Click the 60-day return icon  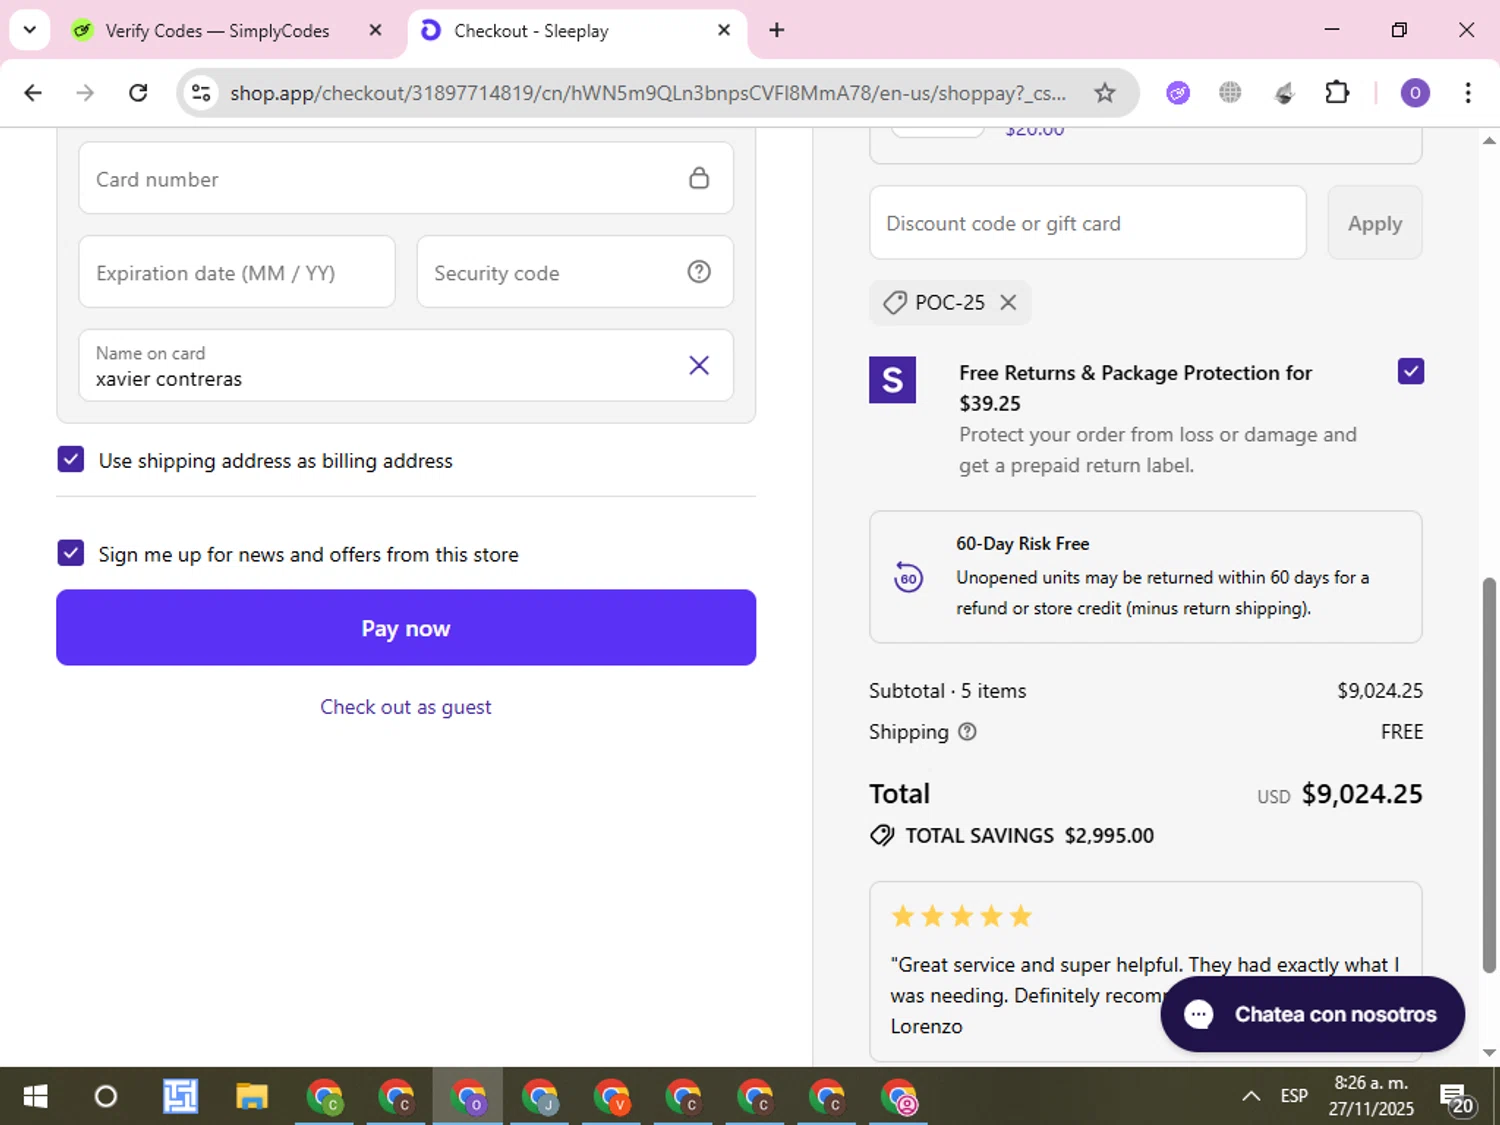coord(908,577)
